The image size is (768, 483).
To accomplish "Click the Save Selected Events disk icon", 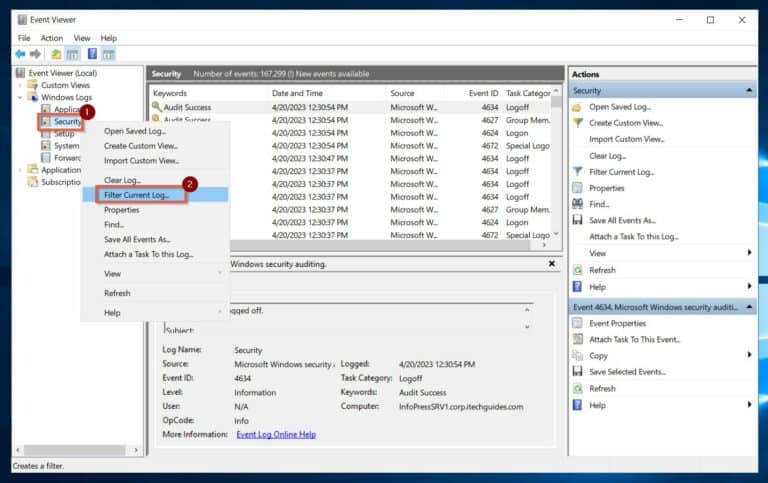I will [577, 372].
